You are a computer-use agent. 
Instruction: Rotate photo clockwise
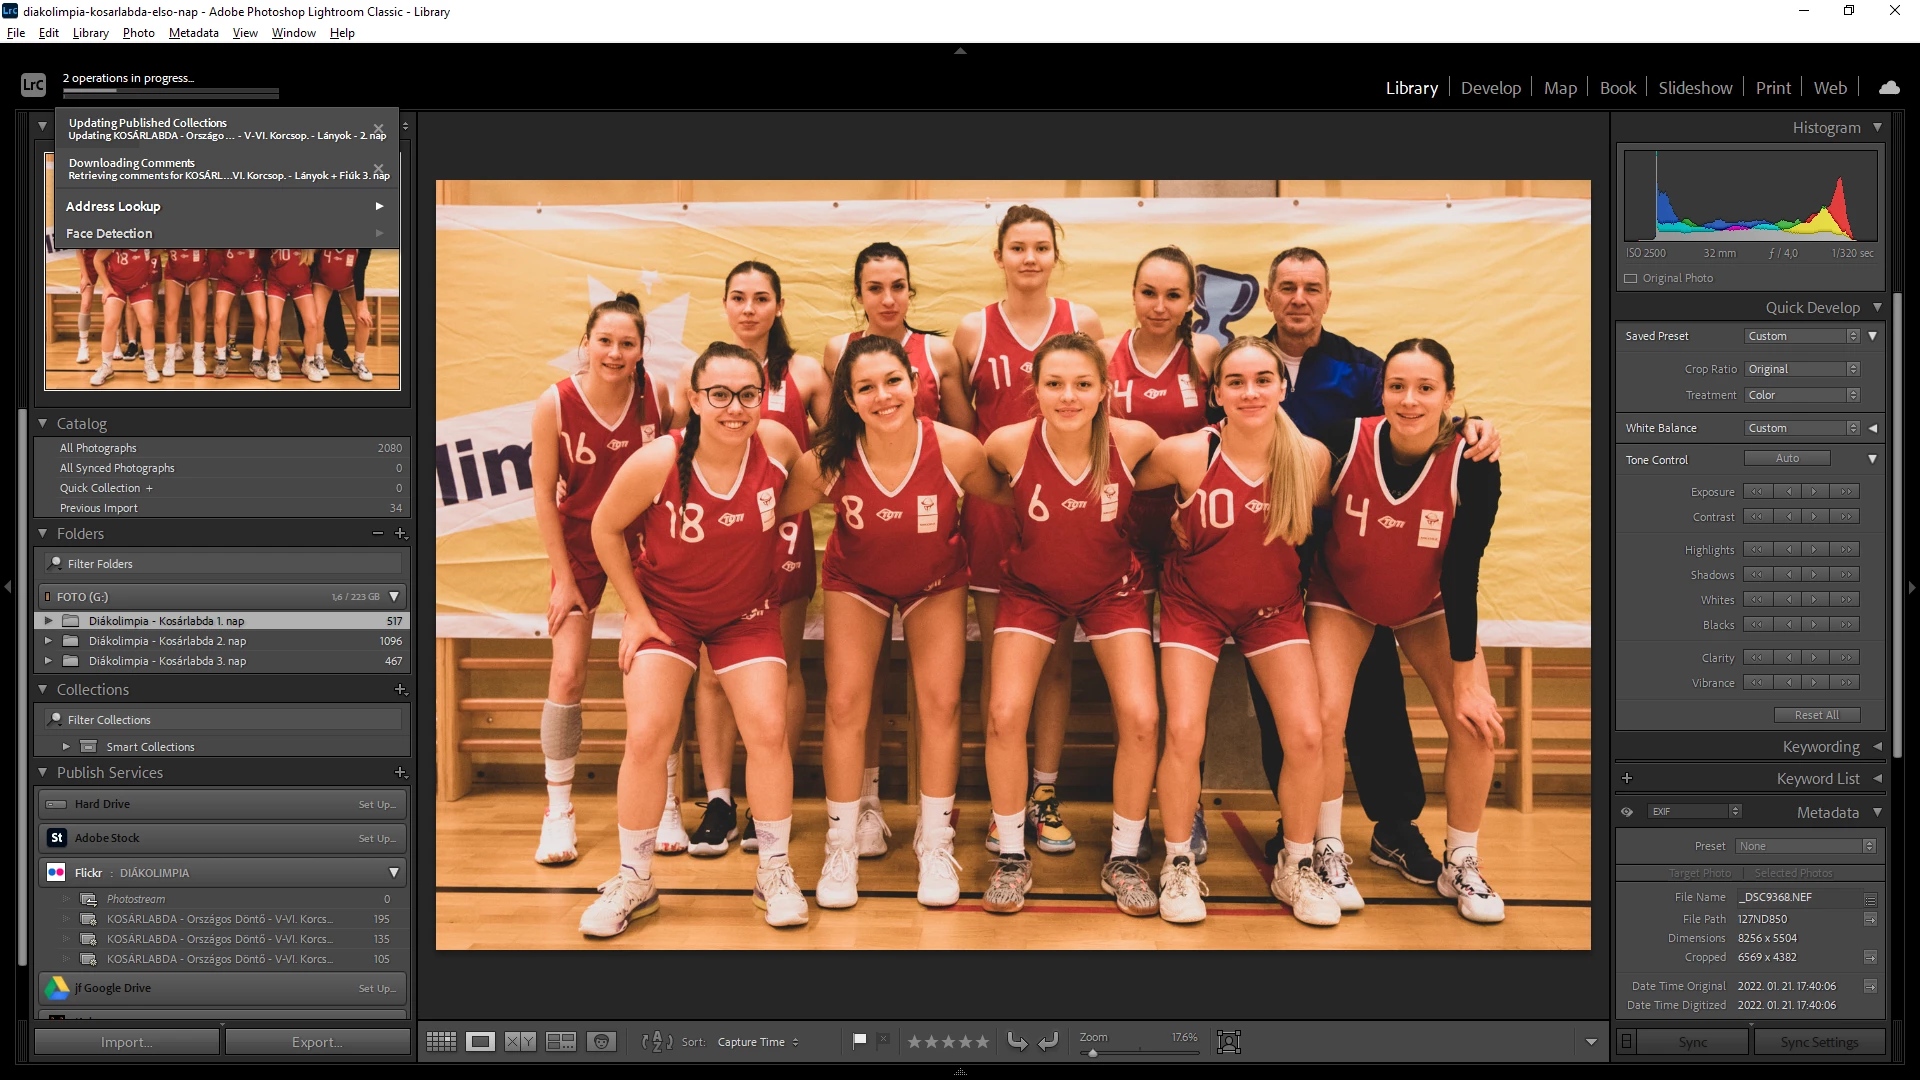click(x=1048, y=1042)
